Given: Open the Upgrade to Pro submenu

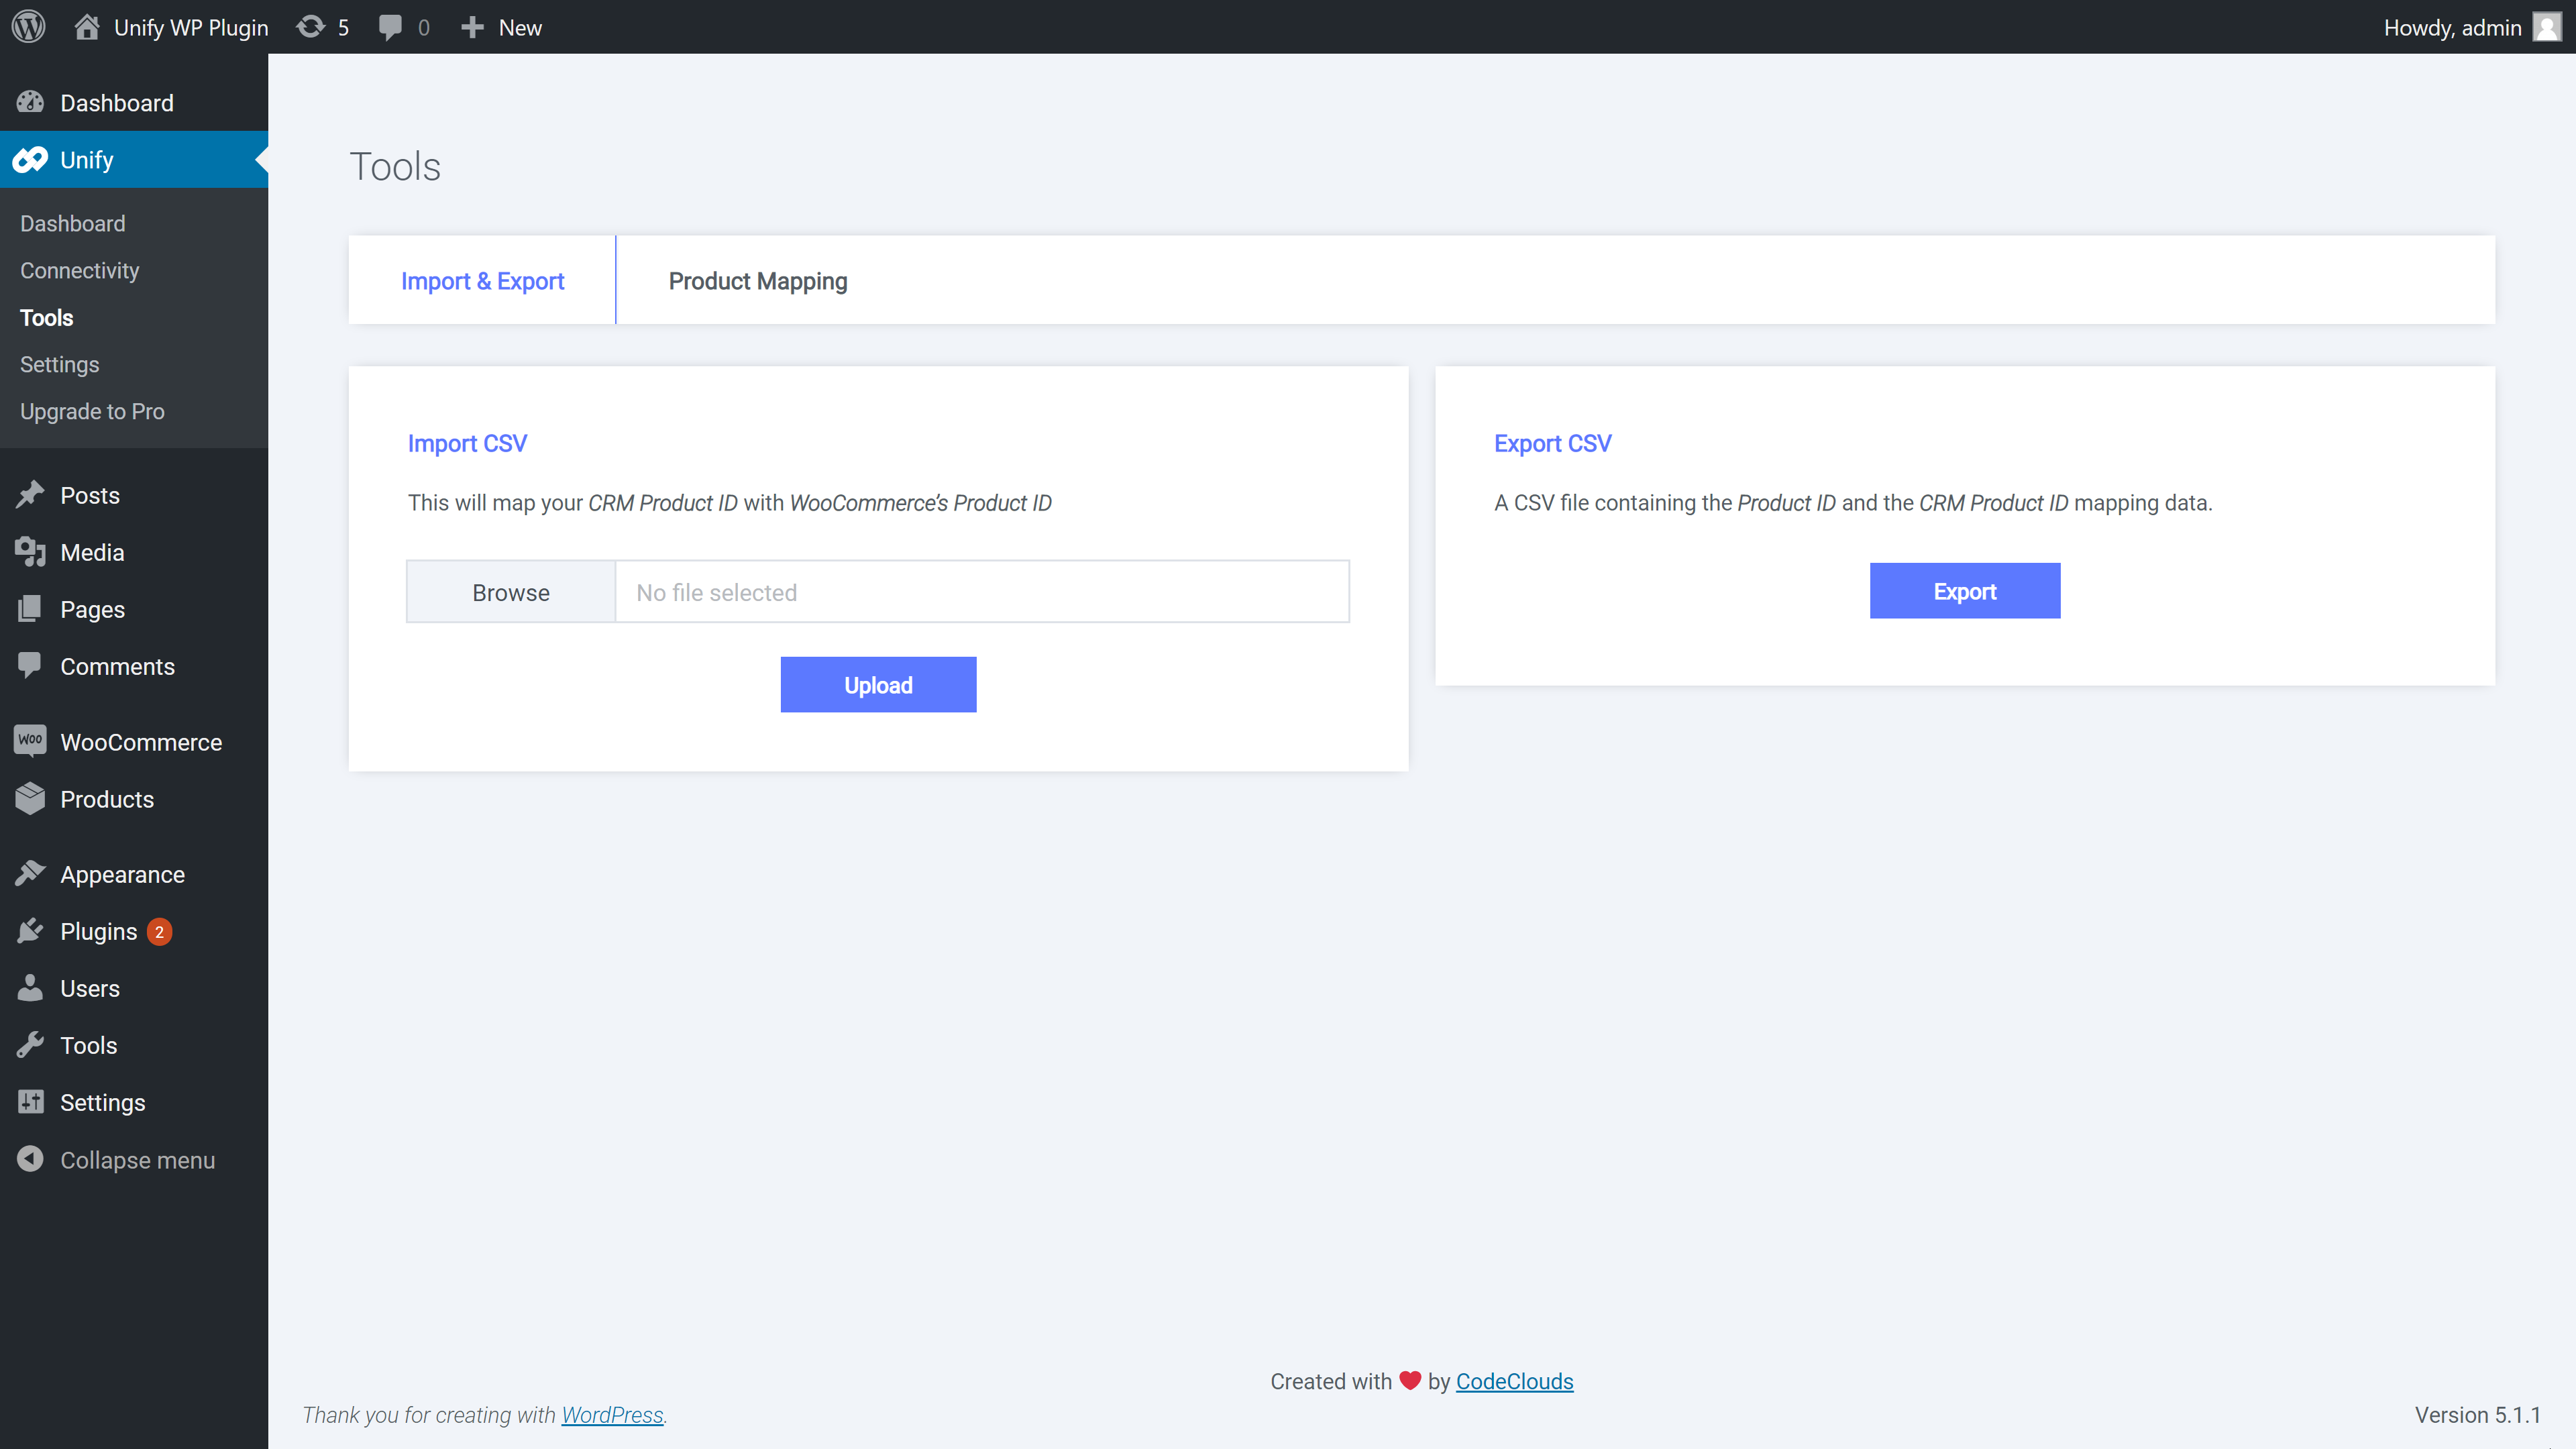Looking at the screenshot, I should [92, 411].
